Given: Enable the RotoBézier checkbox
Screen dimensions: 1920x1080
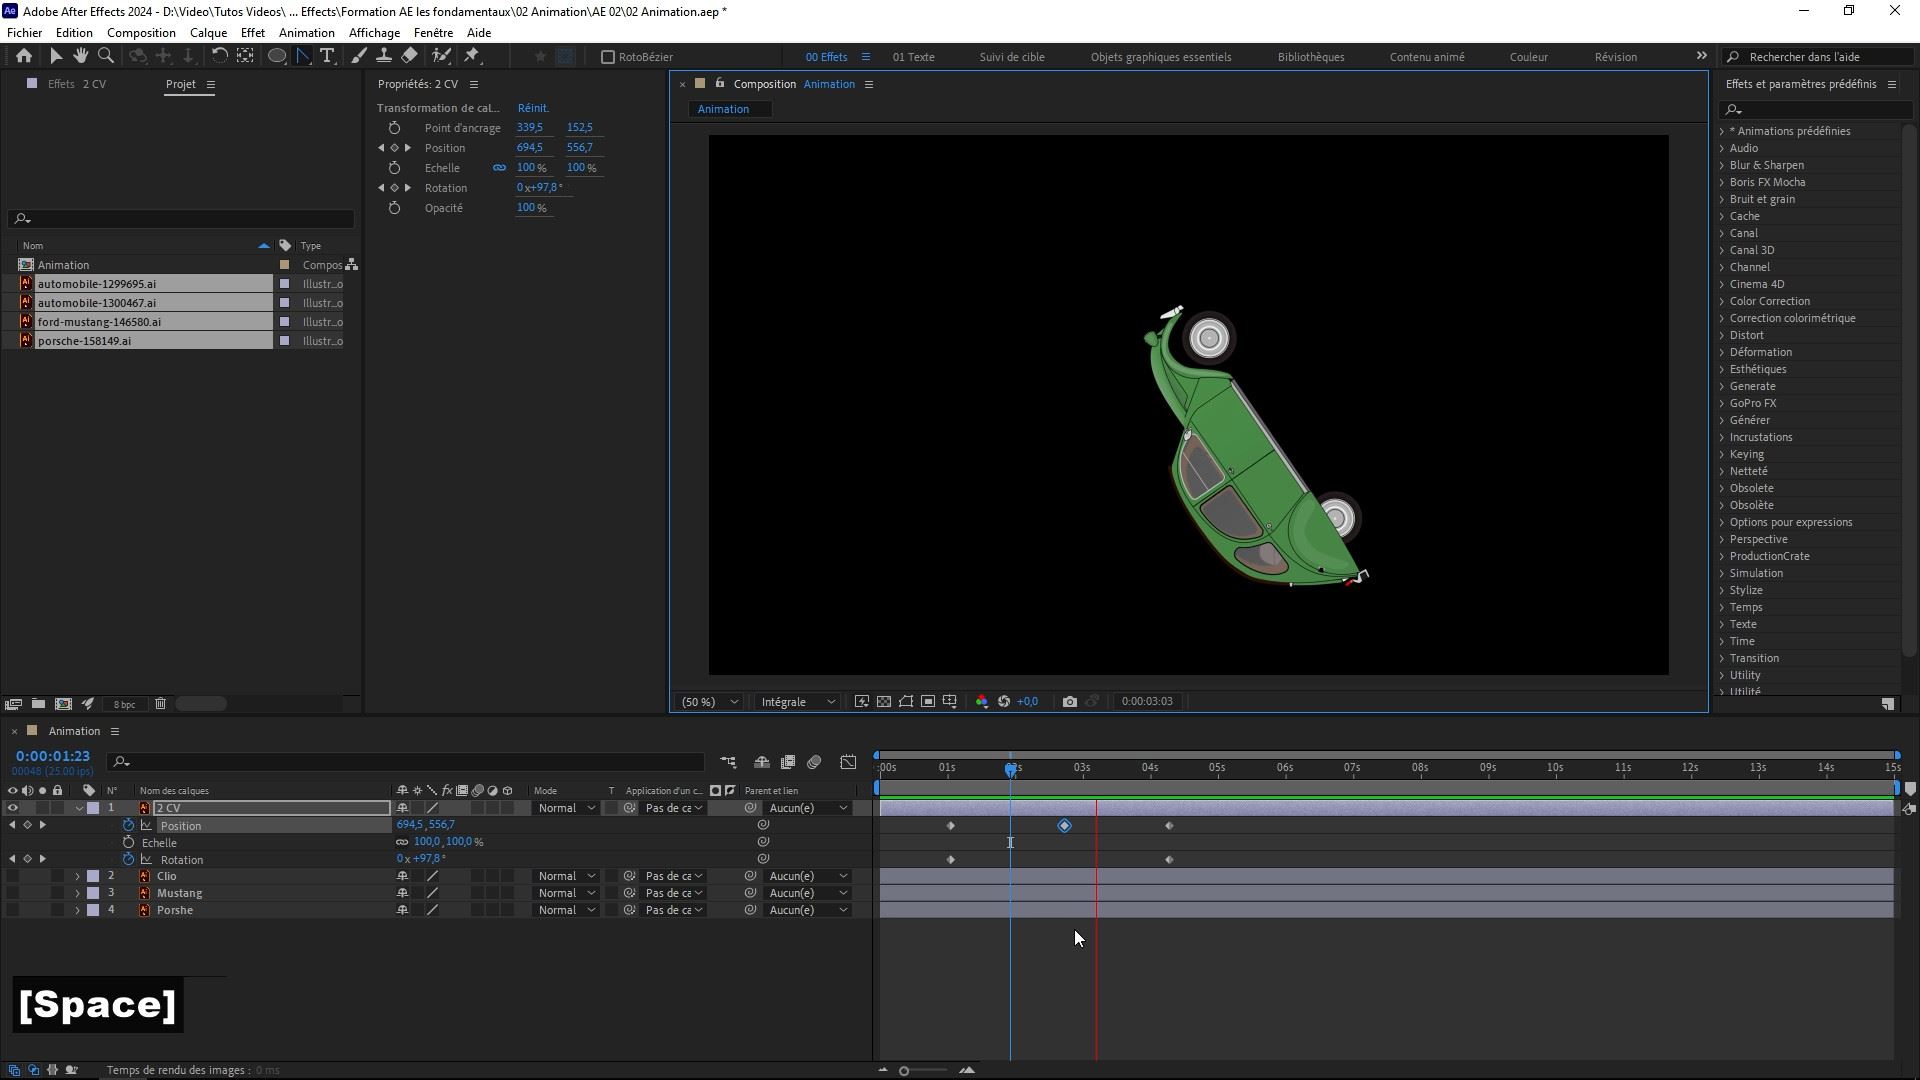Looking at the screenshot, I should [607, 57].
